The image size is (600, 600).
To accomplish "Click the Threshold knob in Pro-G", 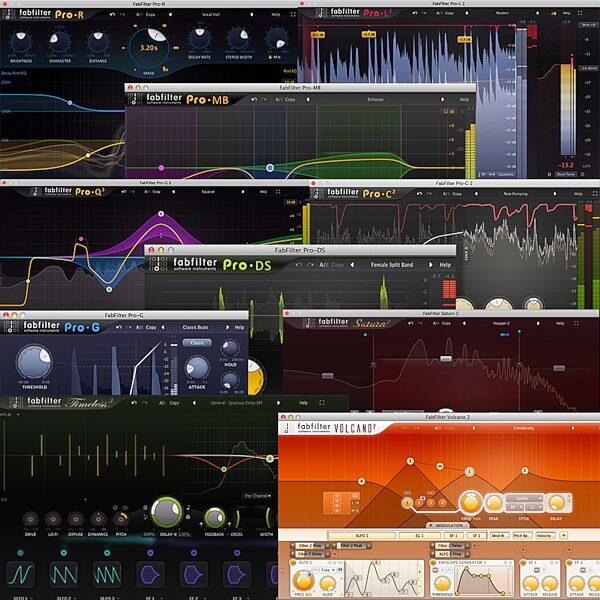I will coord(34,362).
